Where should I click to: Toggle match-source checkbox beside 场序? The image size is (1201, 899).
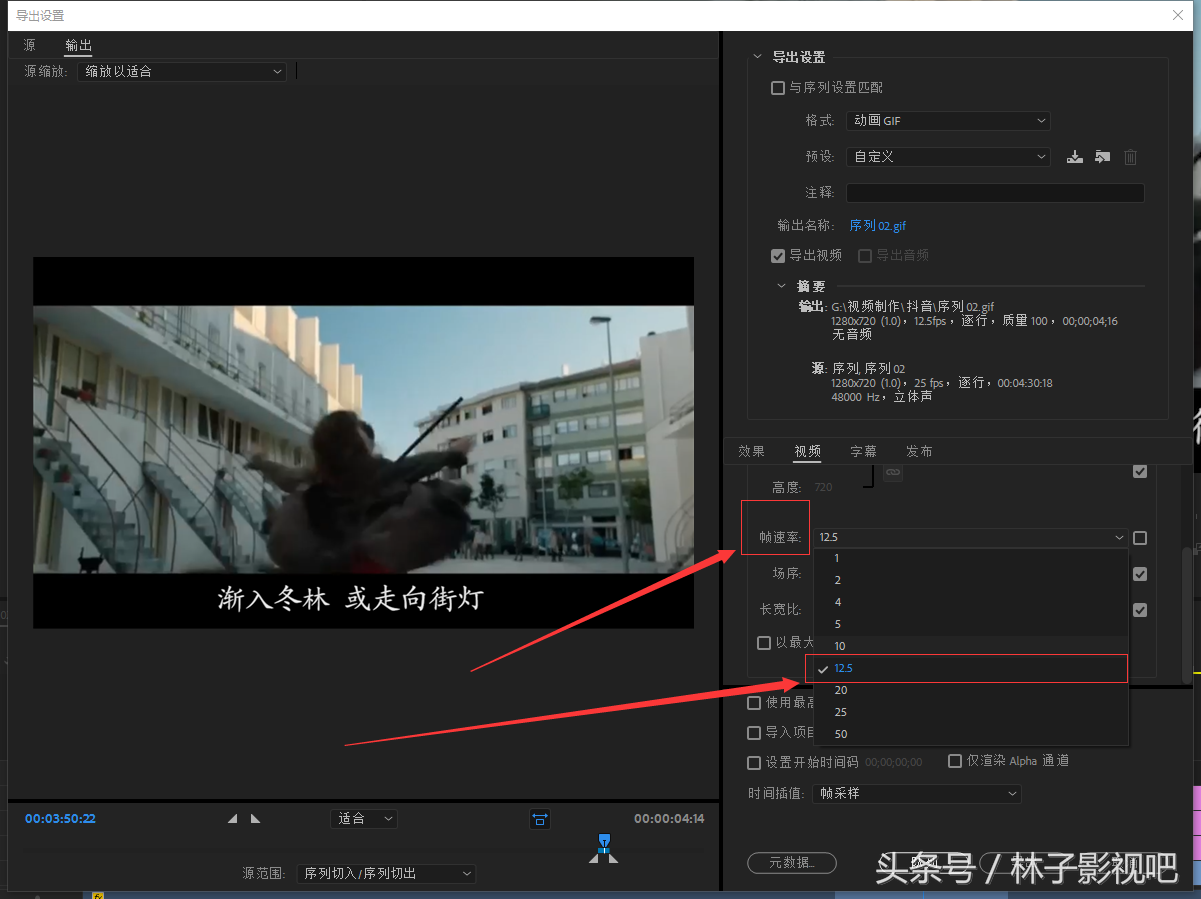1140,574
